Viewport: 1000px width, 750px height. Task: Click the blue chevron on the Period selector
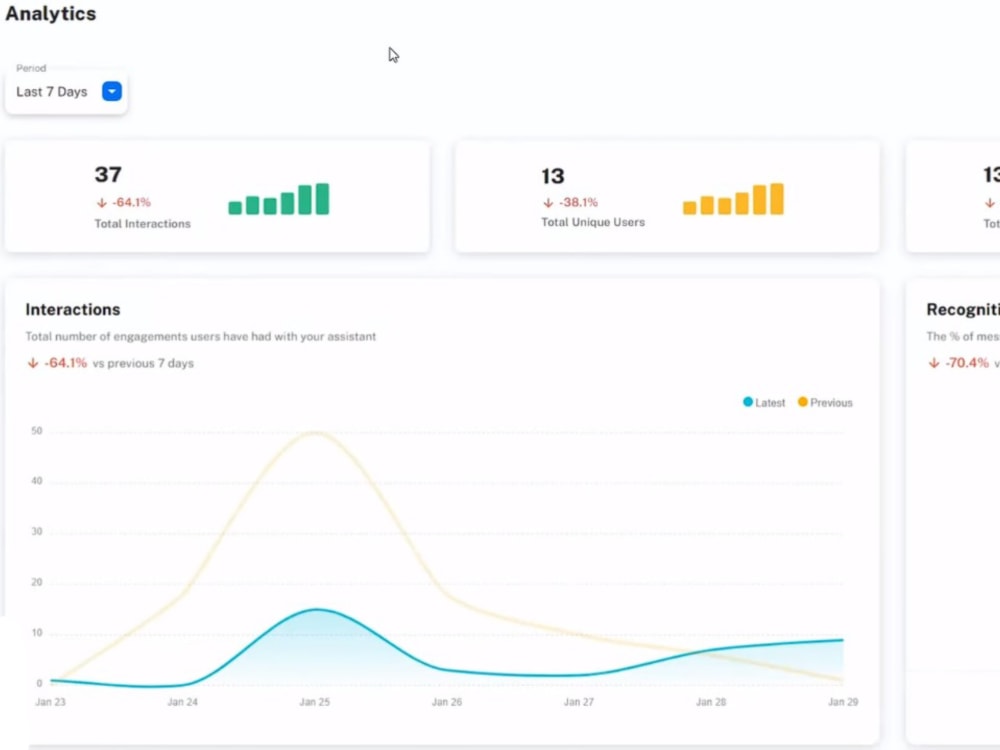(111, 91)
